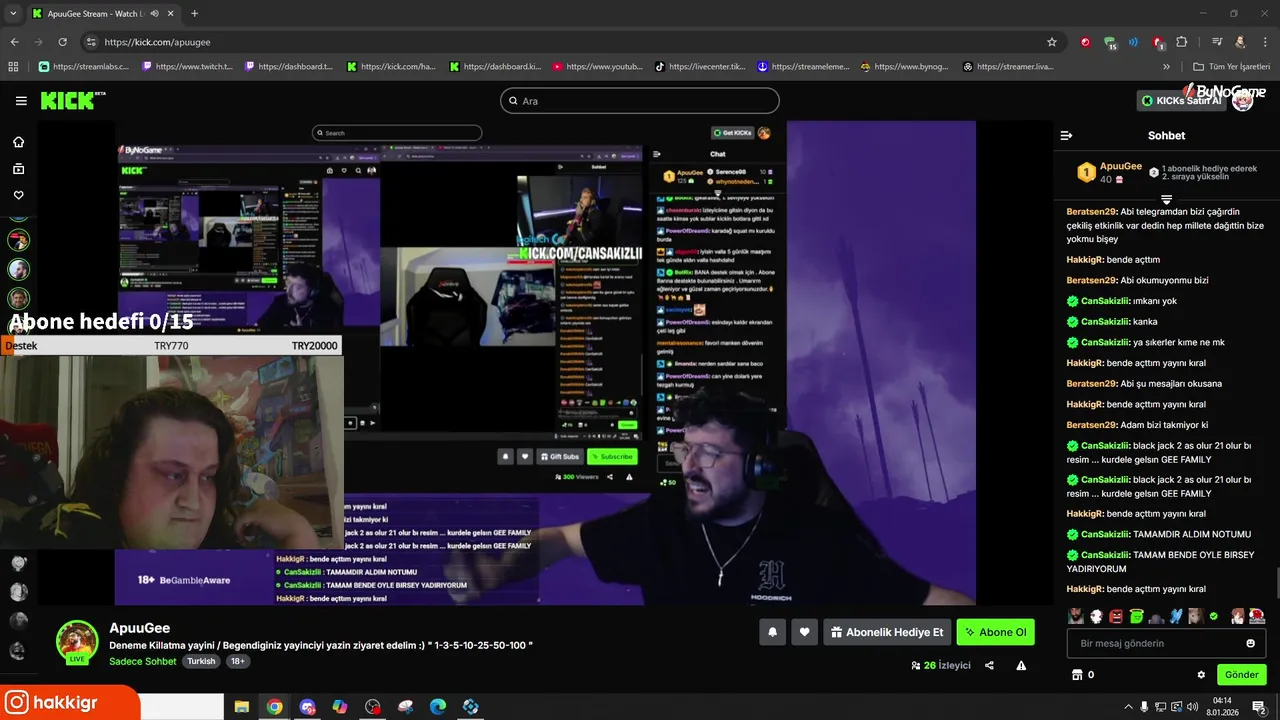Open Chrome extensions puzzle icon
Viewport: 1280px width, 720px height.
1182,42
